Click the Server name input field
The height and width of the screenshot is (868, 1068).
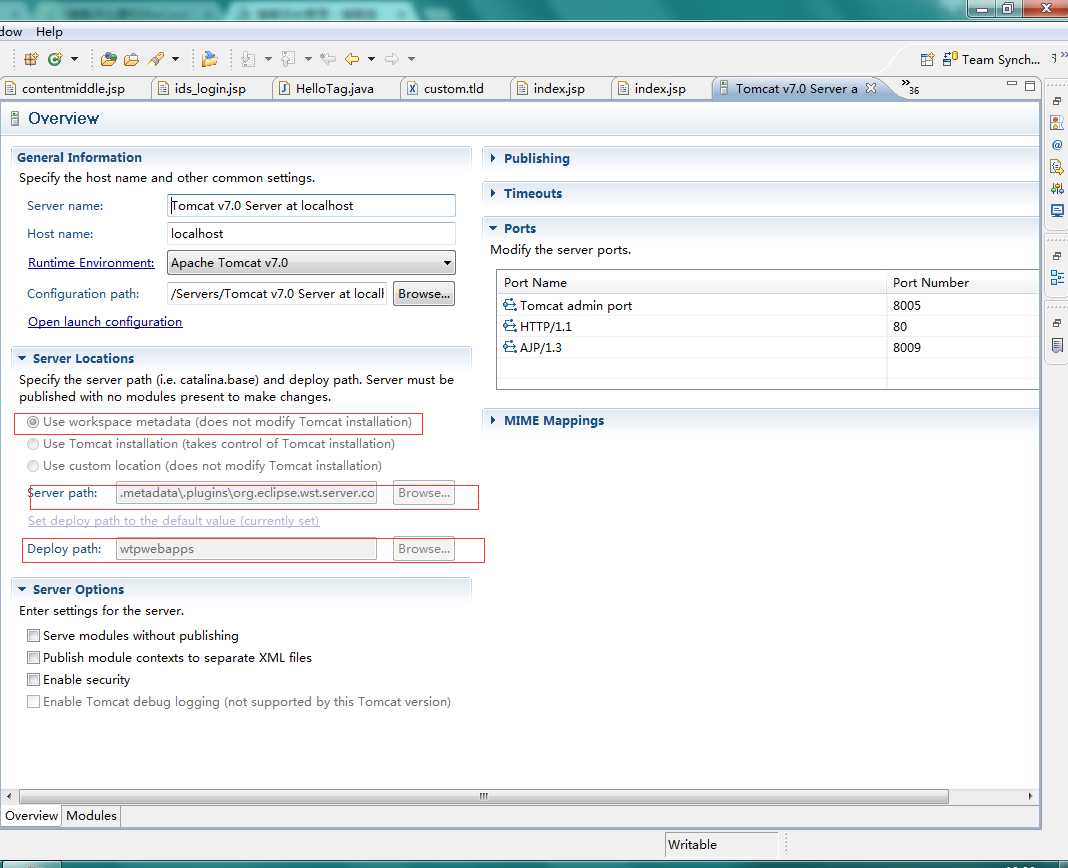(311, 206)
